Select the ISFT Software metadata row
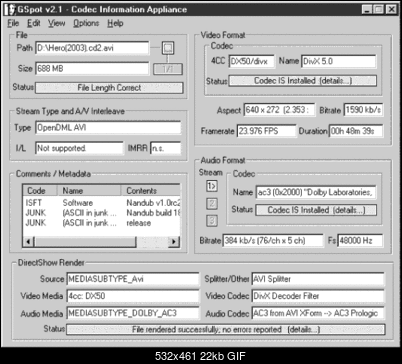Viewport: 402px width, 364px height. [102, 203]
